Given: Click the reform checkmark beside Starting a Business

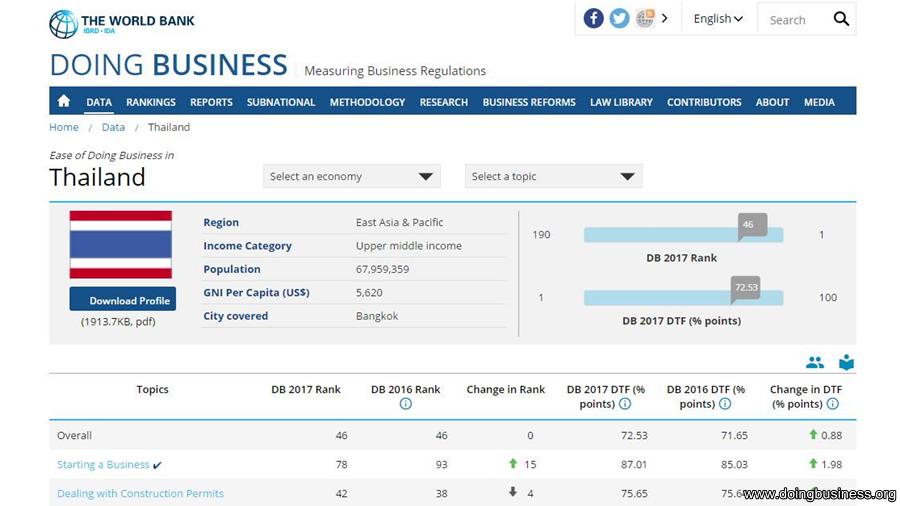Looking at the screenshot, I should coord(157,465).
